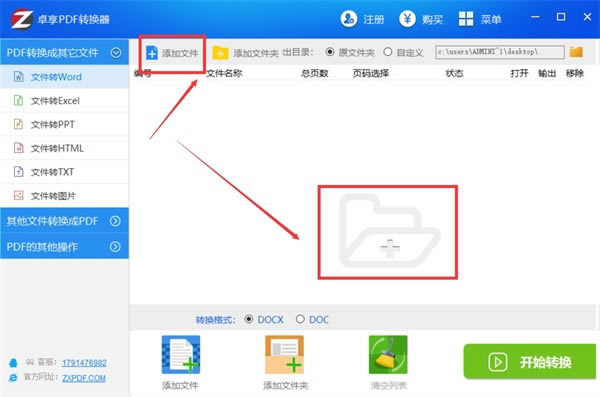Click the 清空列表 broom icon
This screenshot has height=397, width=600.
click(388, 355)
